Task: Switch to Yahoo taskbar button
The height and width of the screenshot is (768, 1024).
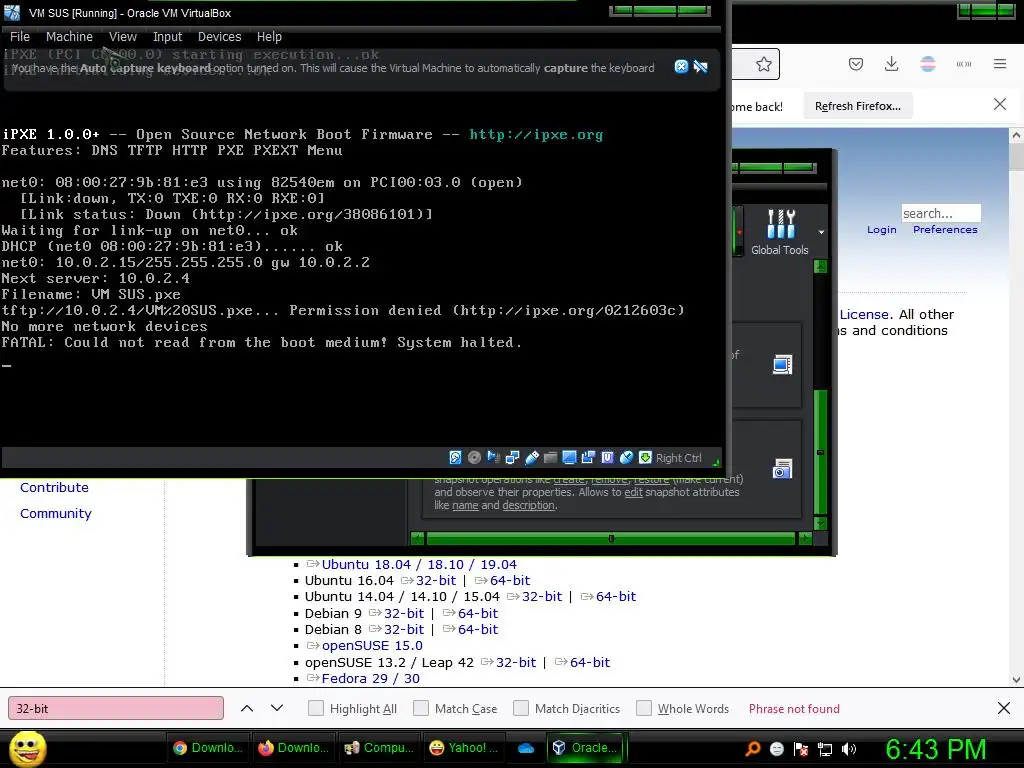Action: [463, 748]
